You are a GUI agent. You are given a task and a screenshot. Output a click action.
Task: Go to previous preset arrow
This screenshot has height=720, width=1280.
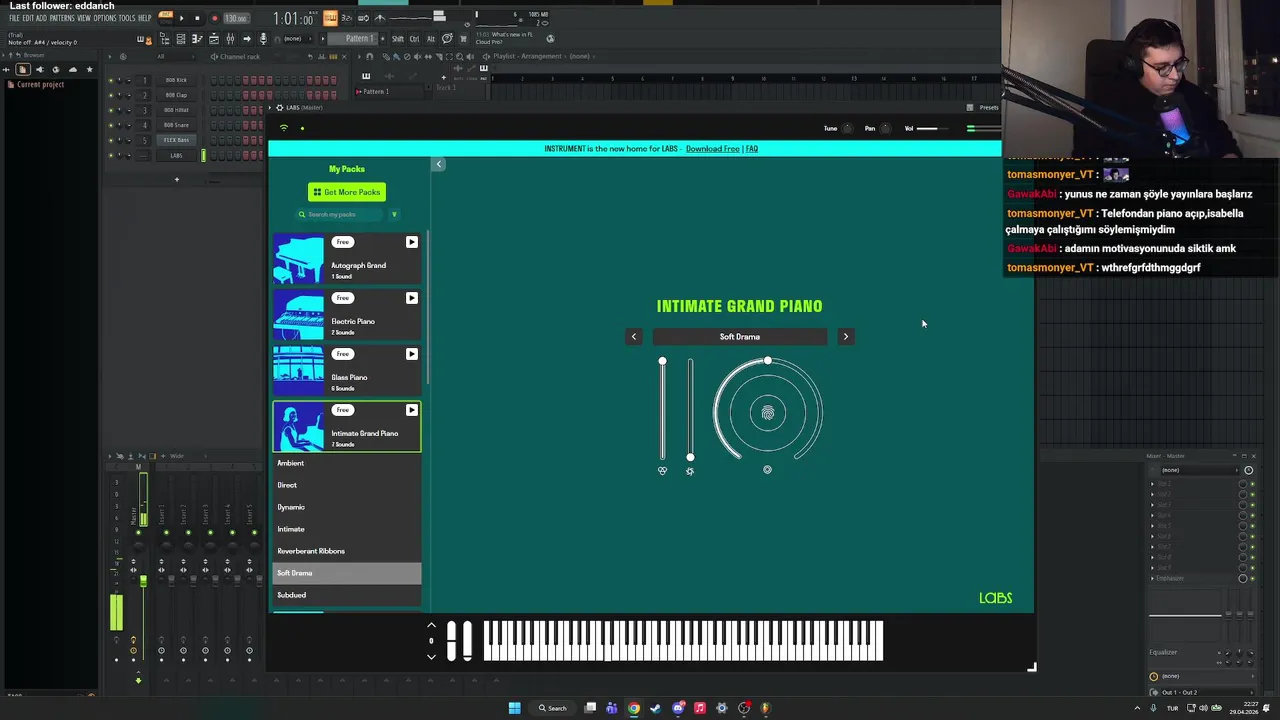tap(634, 337)
